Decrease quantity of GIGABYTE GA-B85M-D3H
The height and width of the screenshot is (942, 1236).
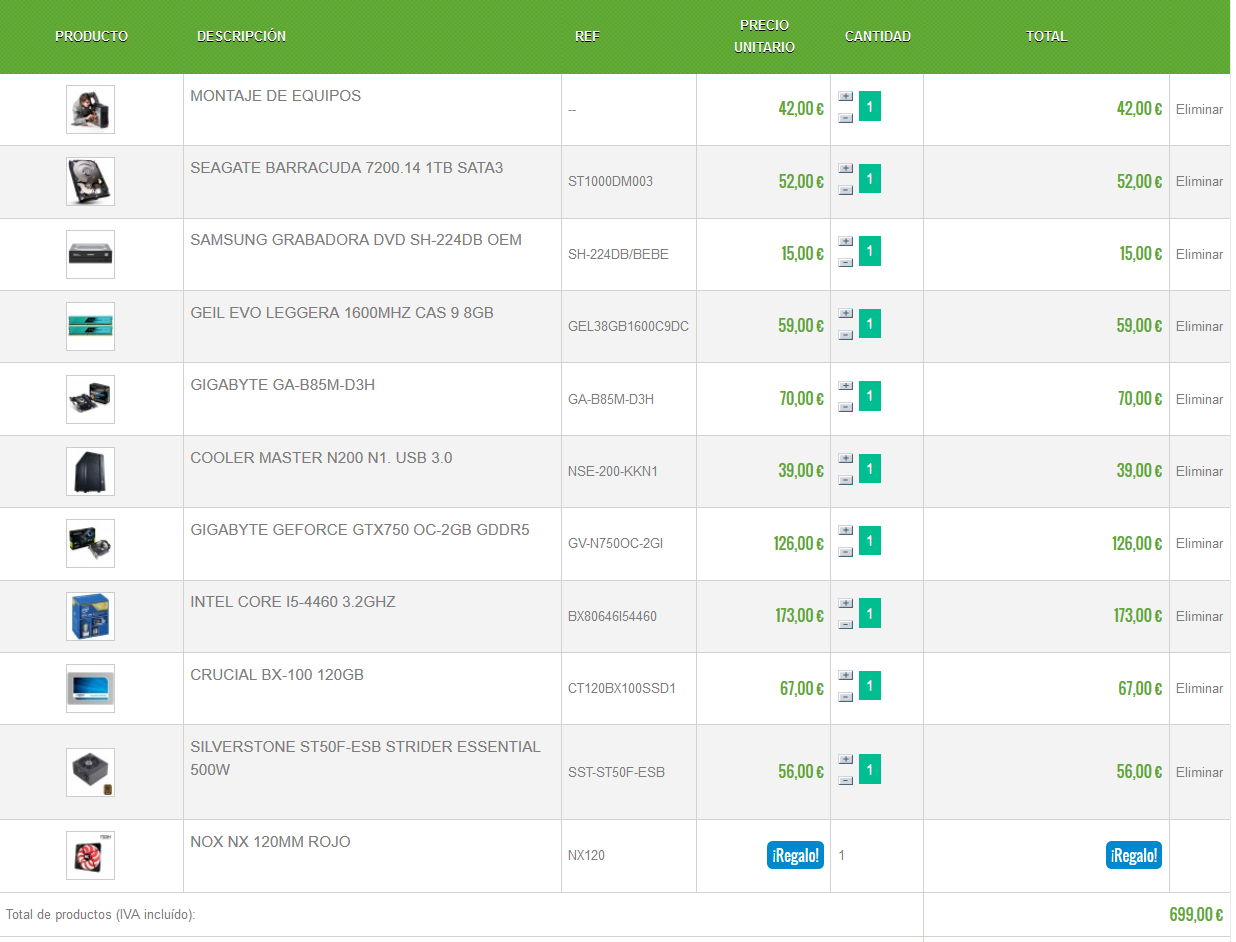coord(845,407)
